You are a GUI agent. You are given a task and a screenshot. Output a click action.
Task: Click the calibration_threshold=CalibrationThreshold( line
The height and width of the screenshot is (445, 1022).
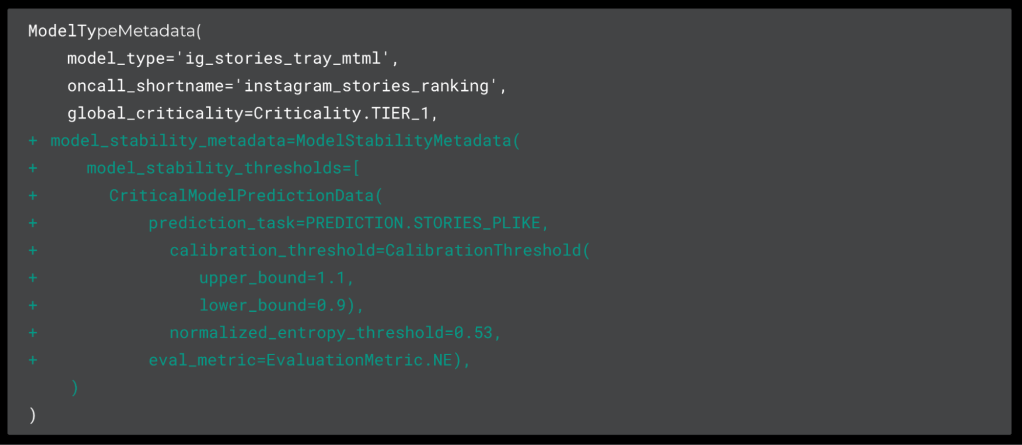pyautogui.click(x=379, y=251)
